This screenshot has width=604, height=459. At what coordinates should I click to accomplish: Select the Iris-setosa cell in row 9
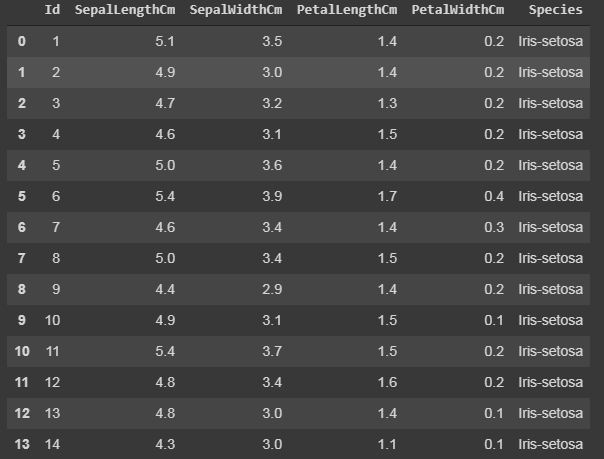click(x=550, y=320)
